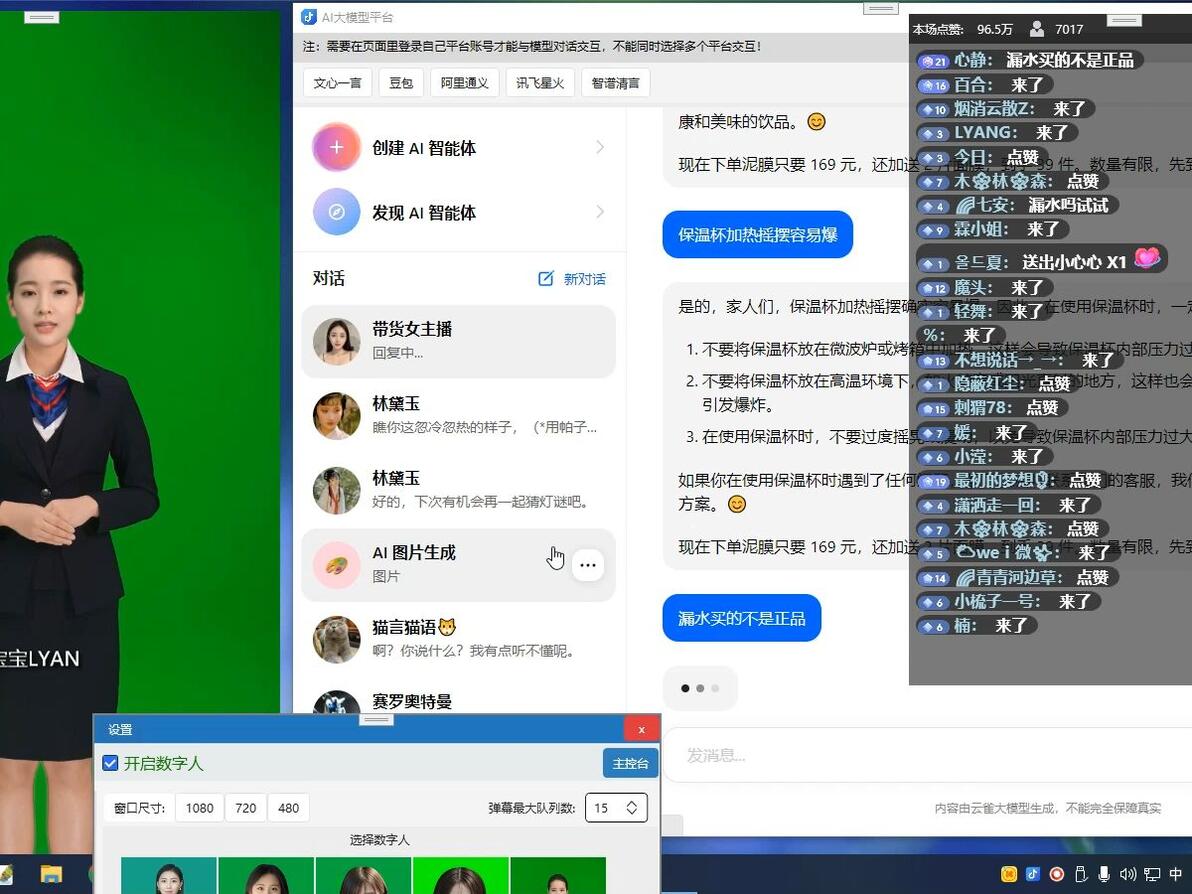1192x894 pixels.
Task: Click the level 21 badge beside 心静
Action: (934, 62)
